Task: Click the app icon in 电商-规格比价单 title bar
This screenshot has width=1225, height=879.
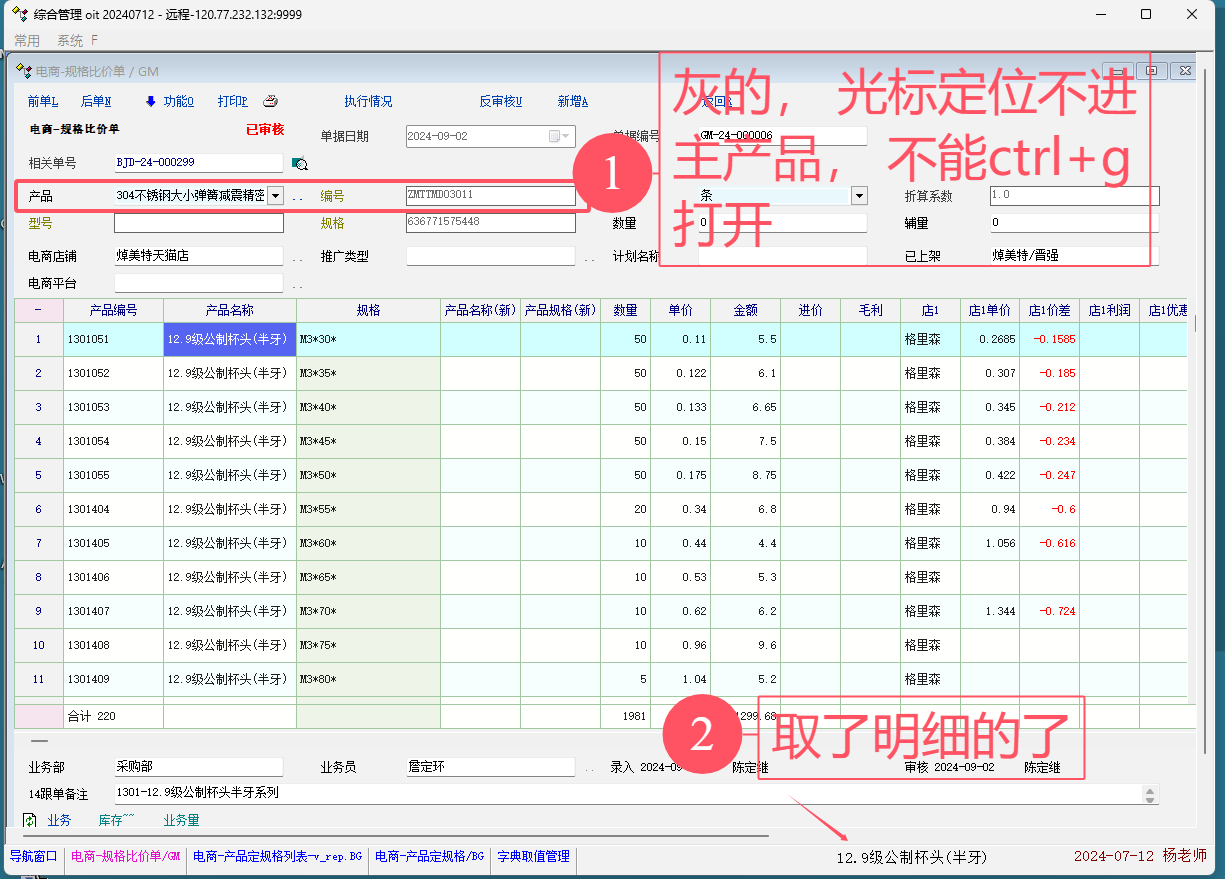Action: 24,71
